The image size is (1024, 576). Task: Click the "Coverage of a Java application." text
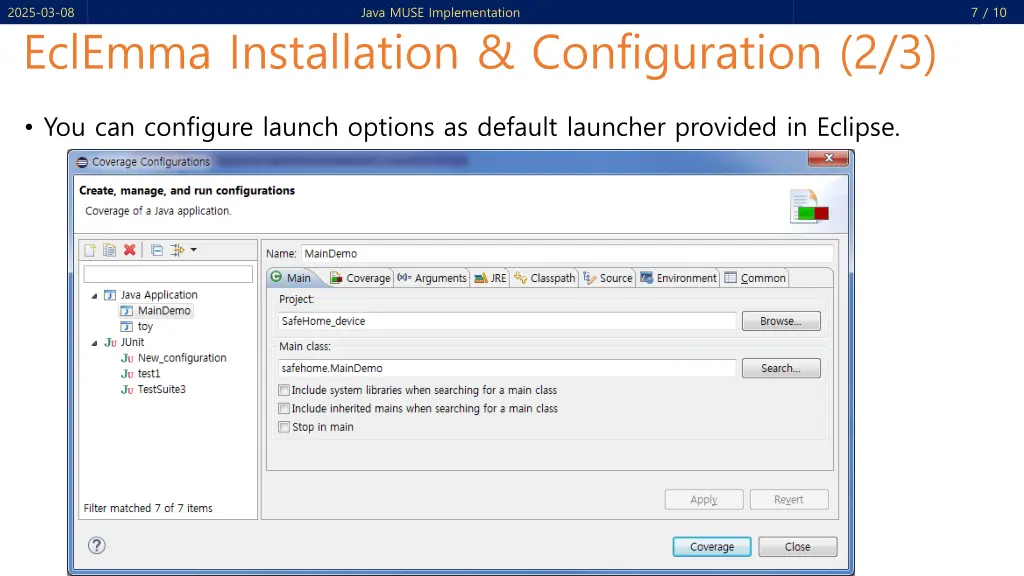click(x=158, y=211)
